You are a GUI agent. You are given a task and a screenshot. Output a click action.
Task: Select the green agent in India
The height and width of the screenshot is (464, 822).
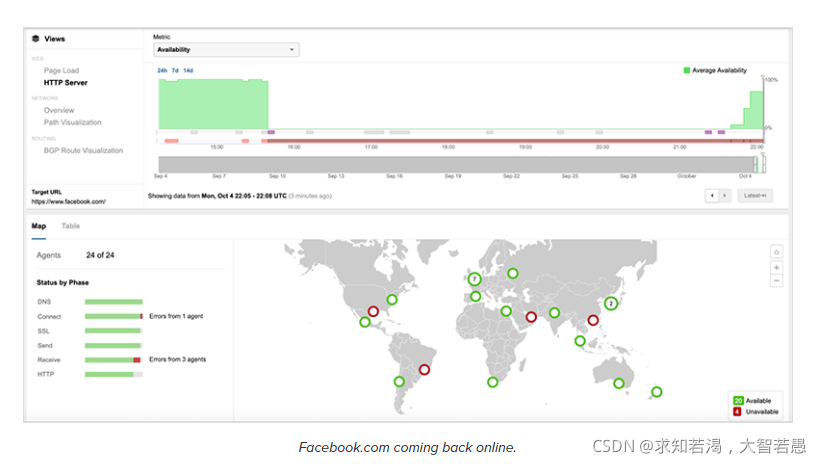(x=554, y=313)
